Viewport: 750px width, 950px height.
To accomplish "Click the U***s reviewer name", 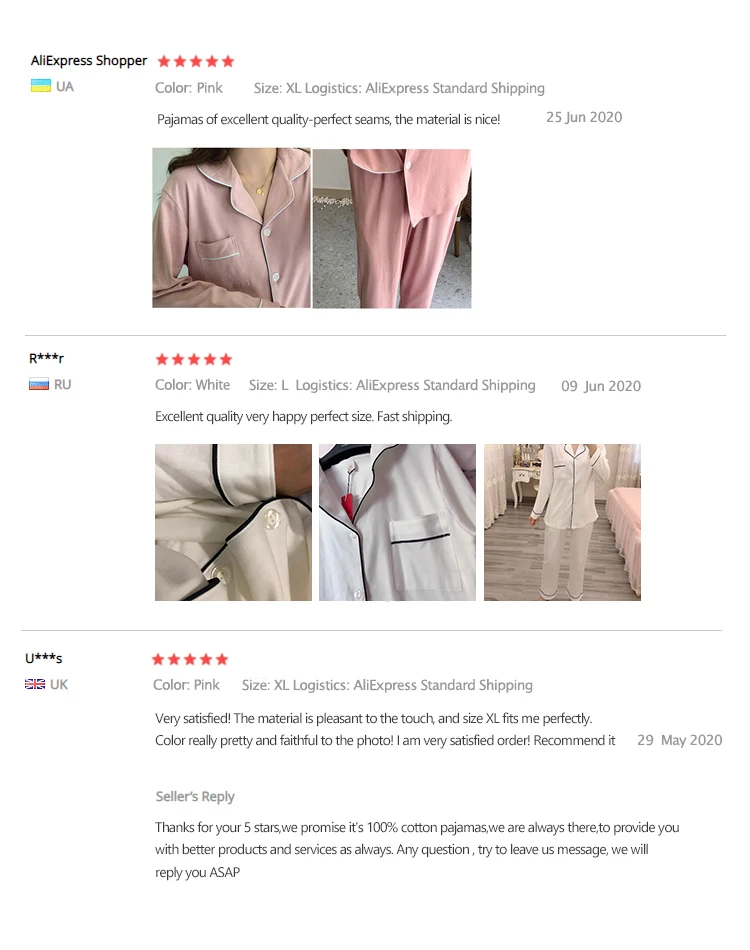I will (x=44, y=658).
